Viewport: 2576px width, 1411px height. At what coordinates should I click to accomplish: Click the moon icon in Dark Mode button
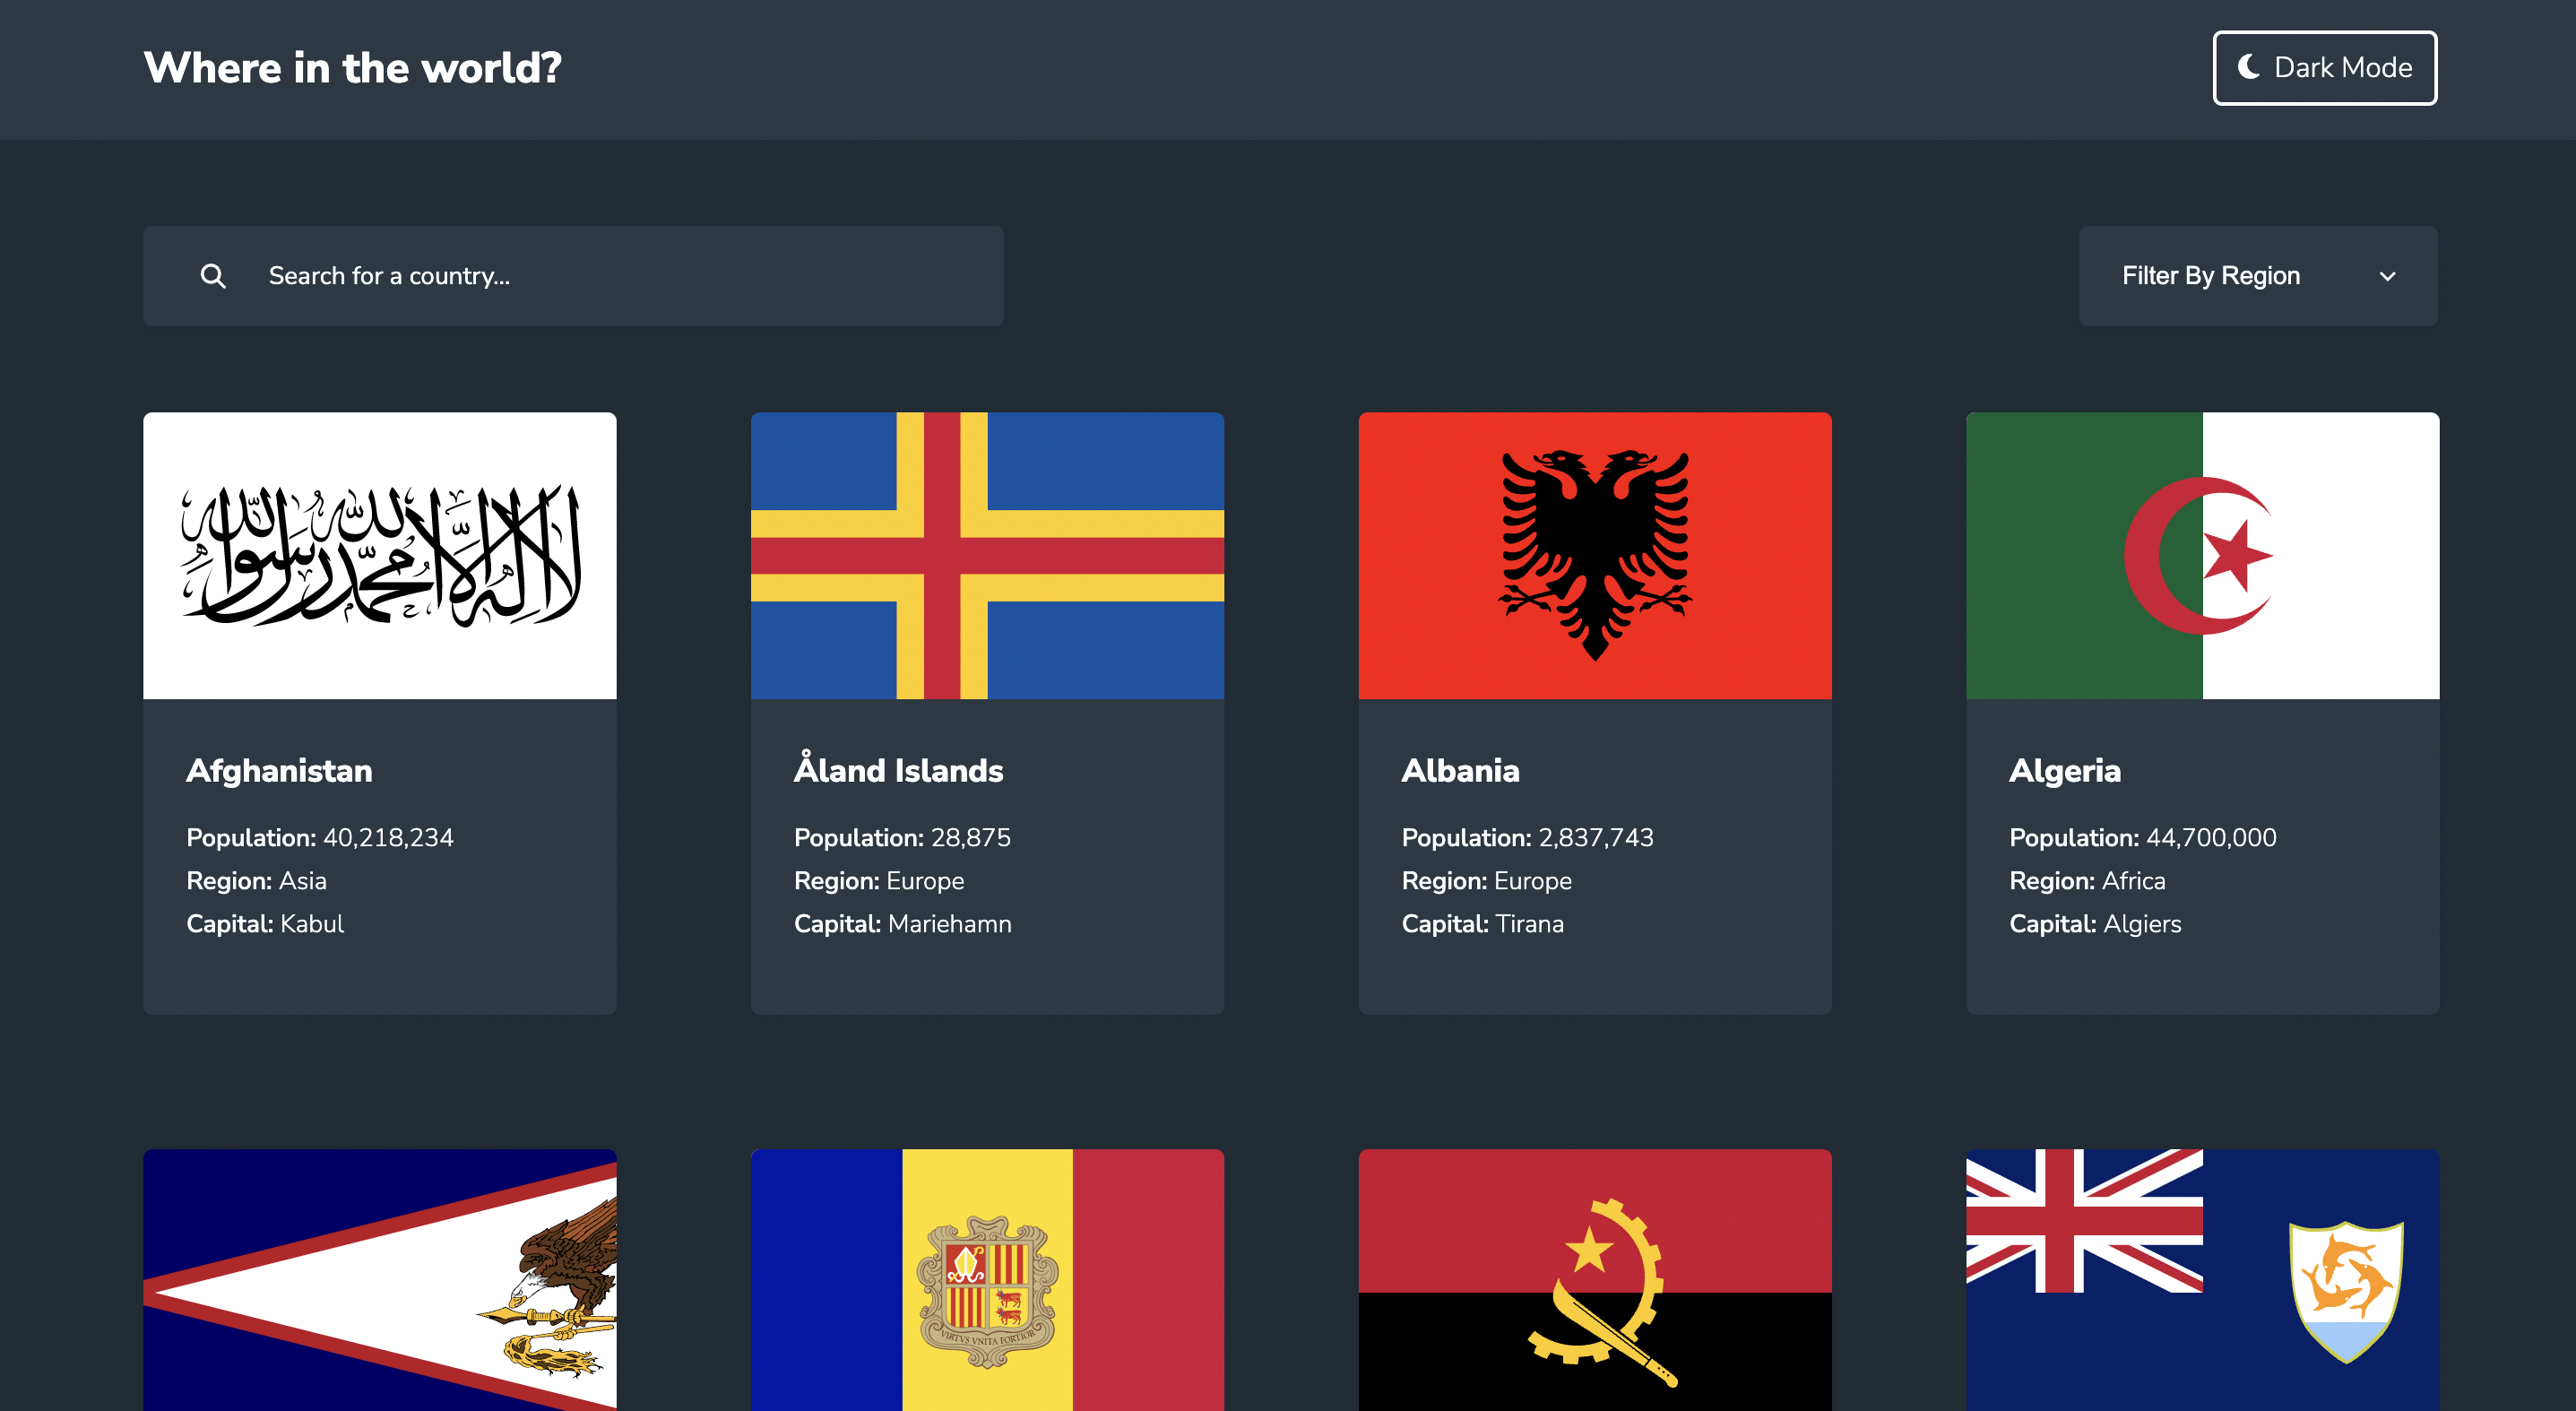coord(2249,67)
